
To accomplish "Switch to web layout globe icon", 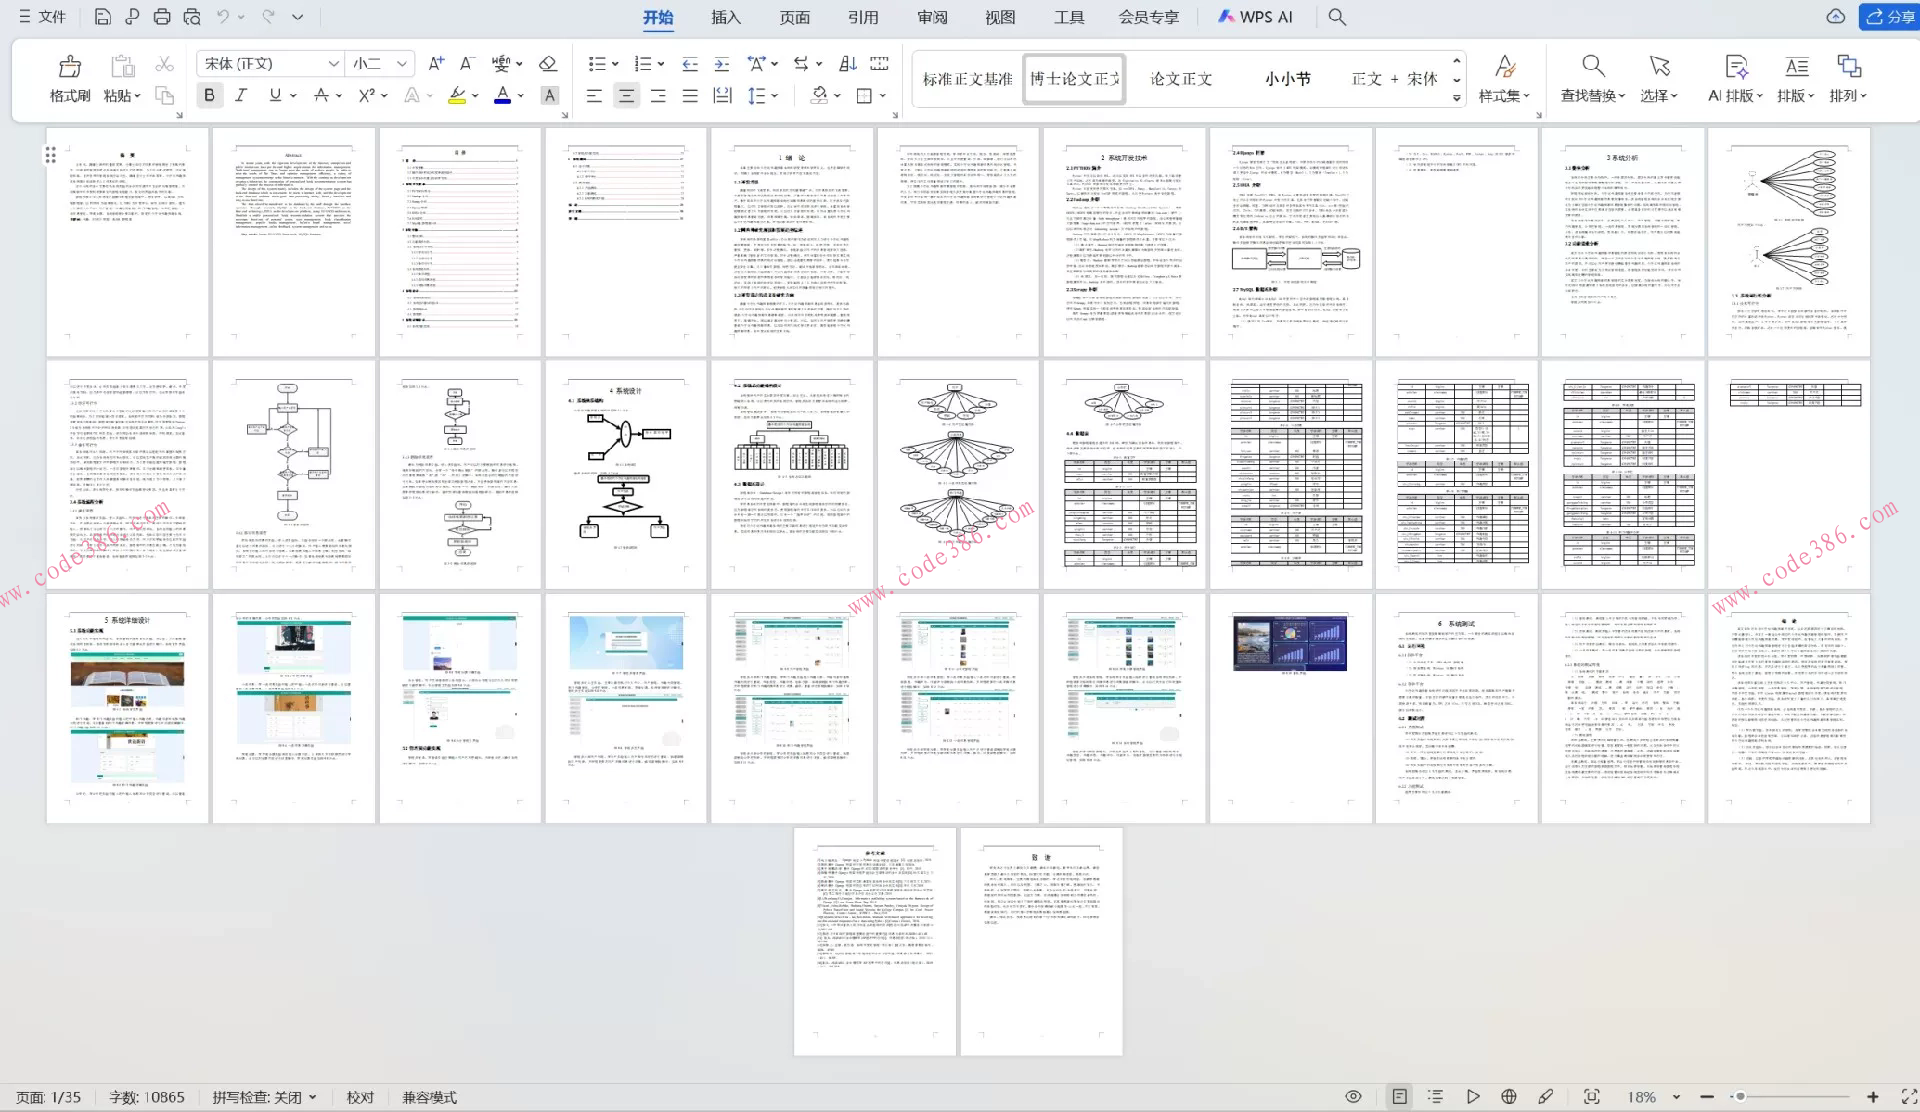I will pyautogui.click(x=1509, y=1097).
